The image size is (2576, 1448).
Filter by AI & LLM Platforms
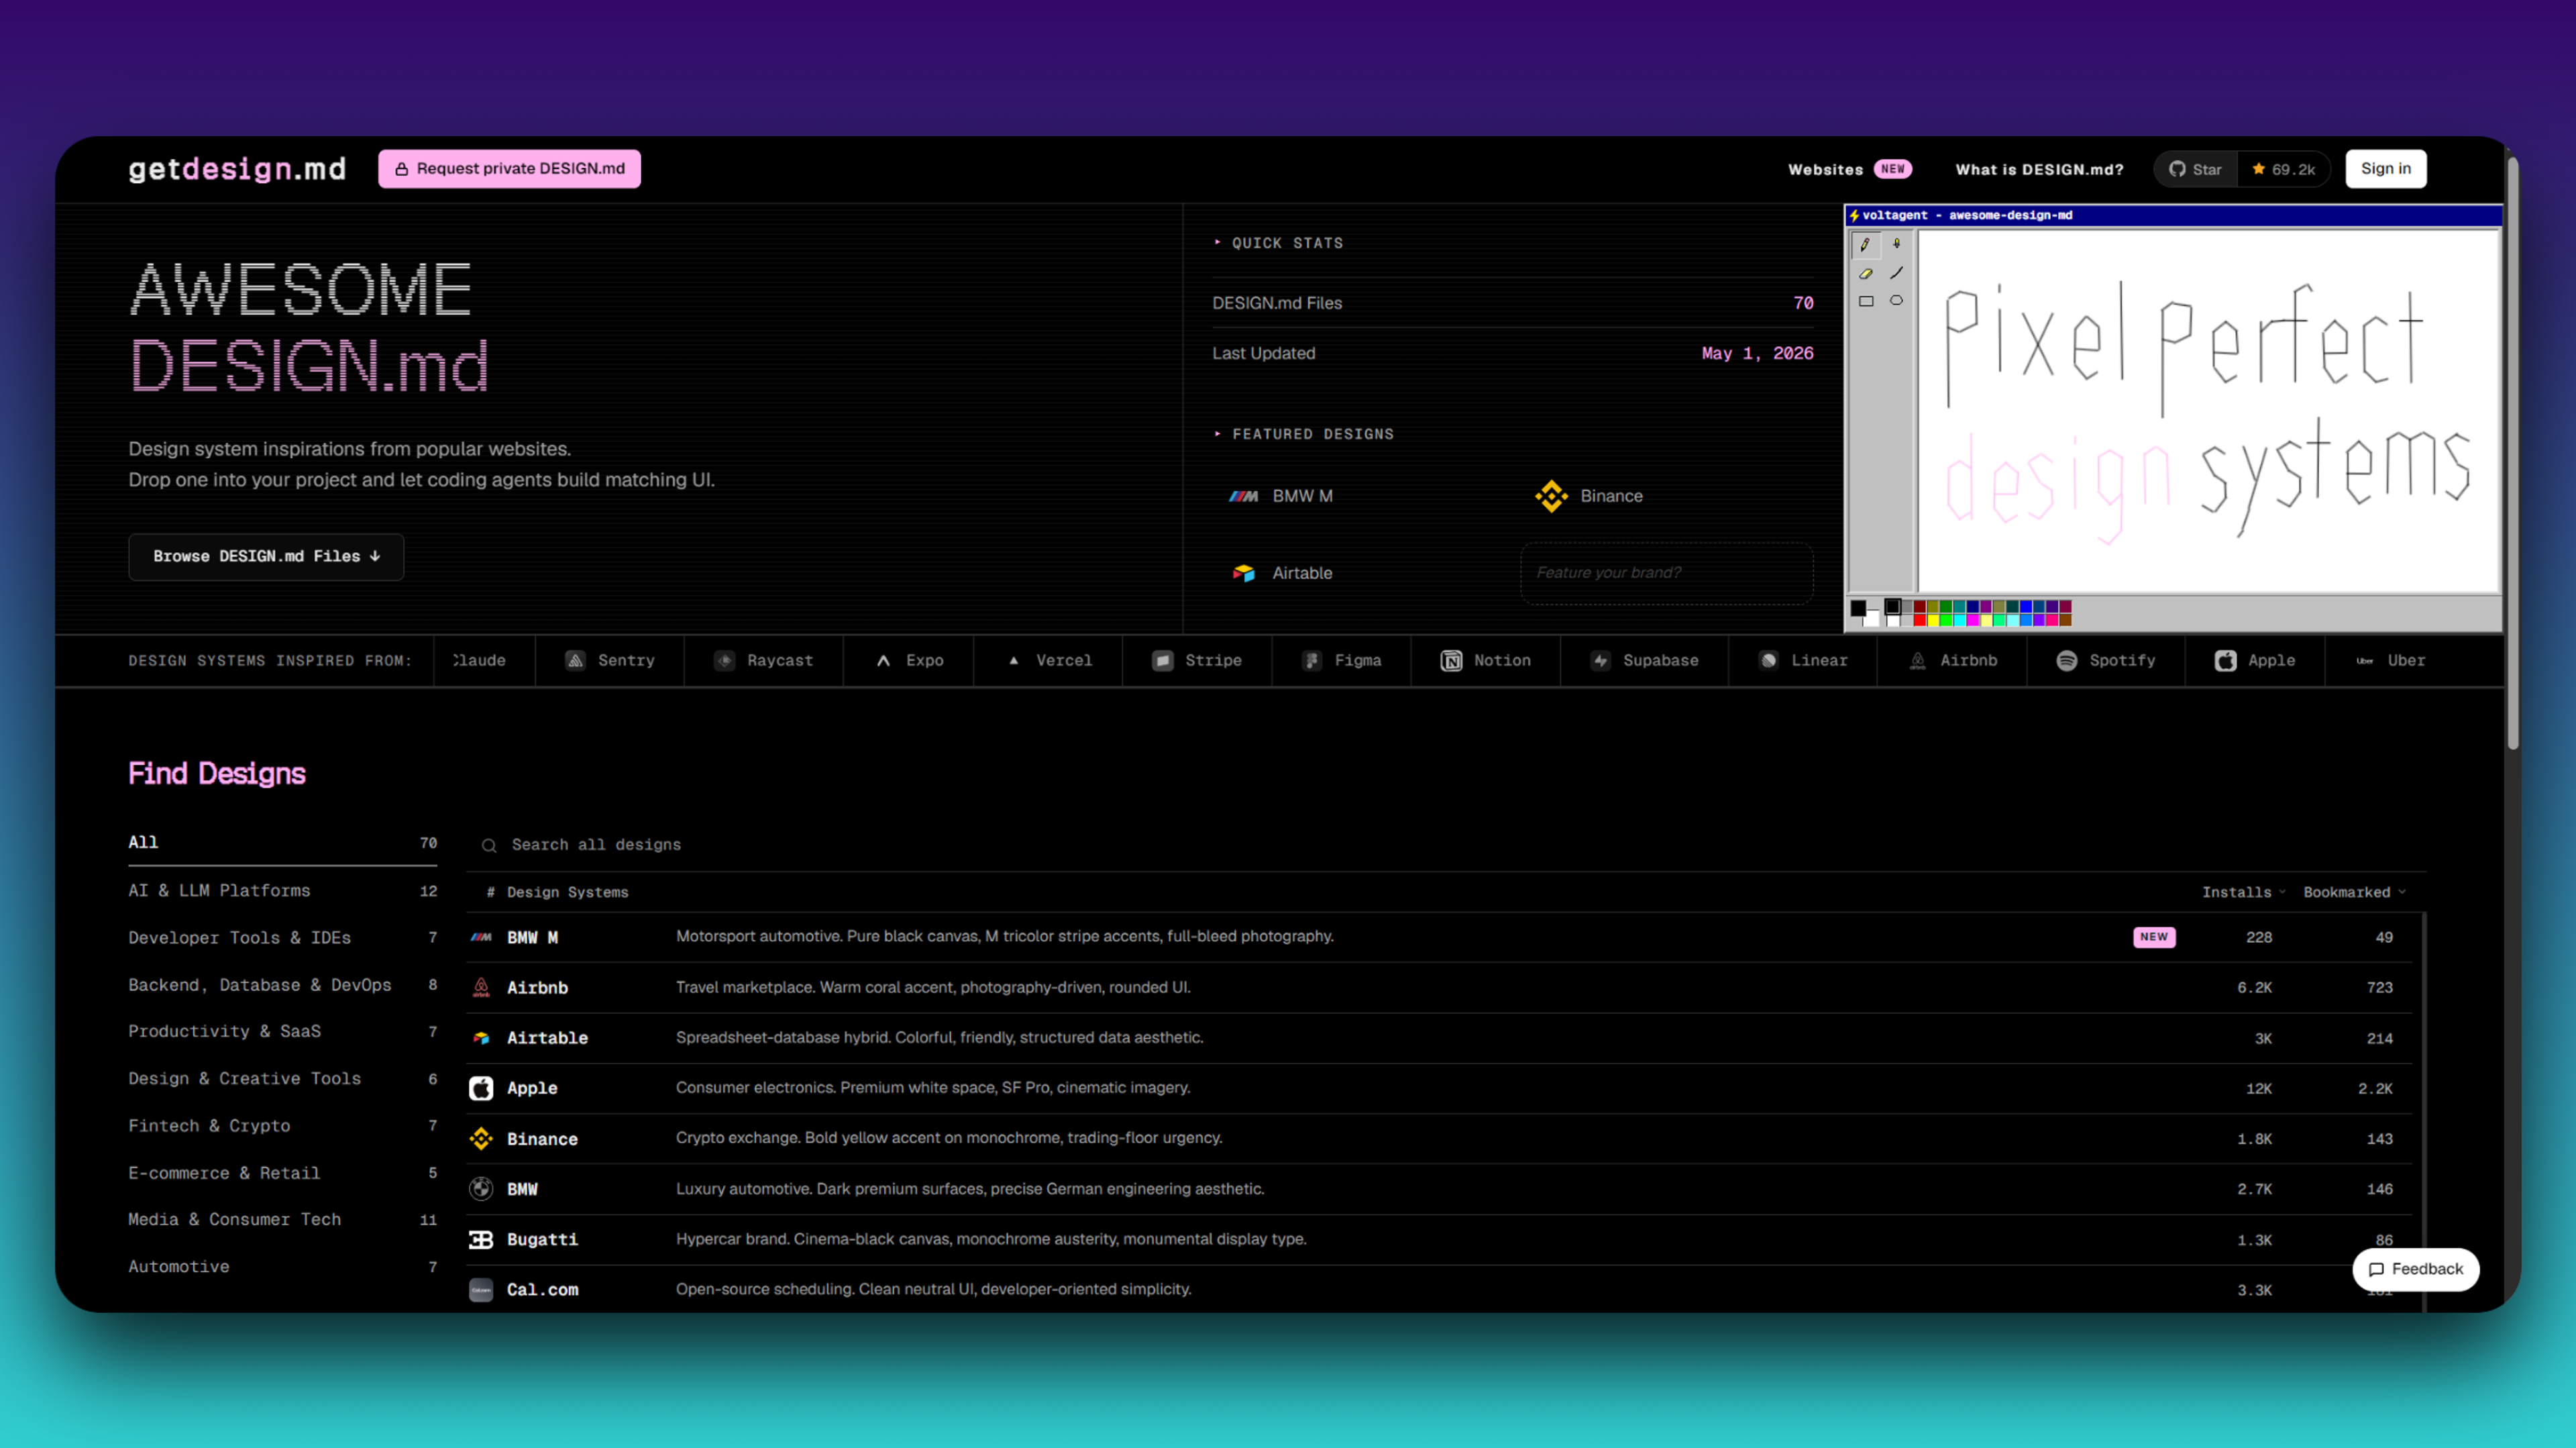pyautogui.click(x=282, y=891)
